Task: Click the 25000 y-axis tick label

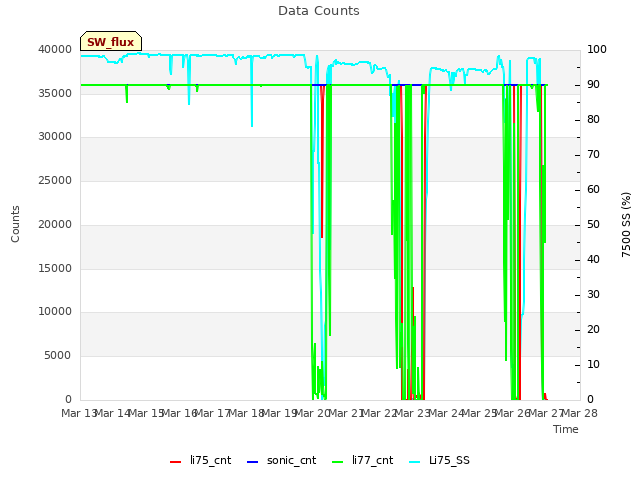Action: coord(55,180)
